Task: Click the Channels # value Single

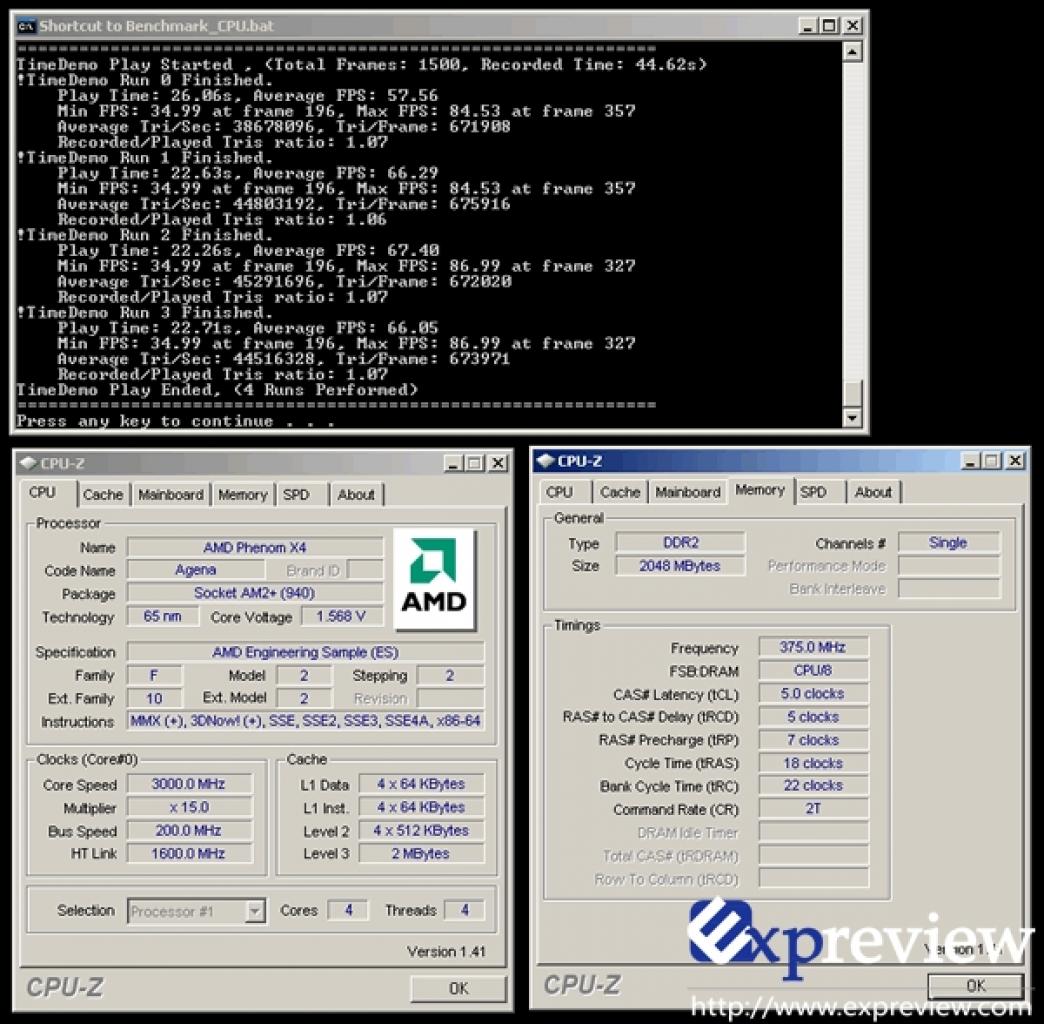Action: coord(948,542)
